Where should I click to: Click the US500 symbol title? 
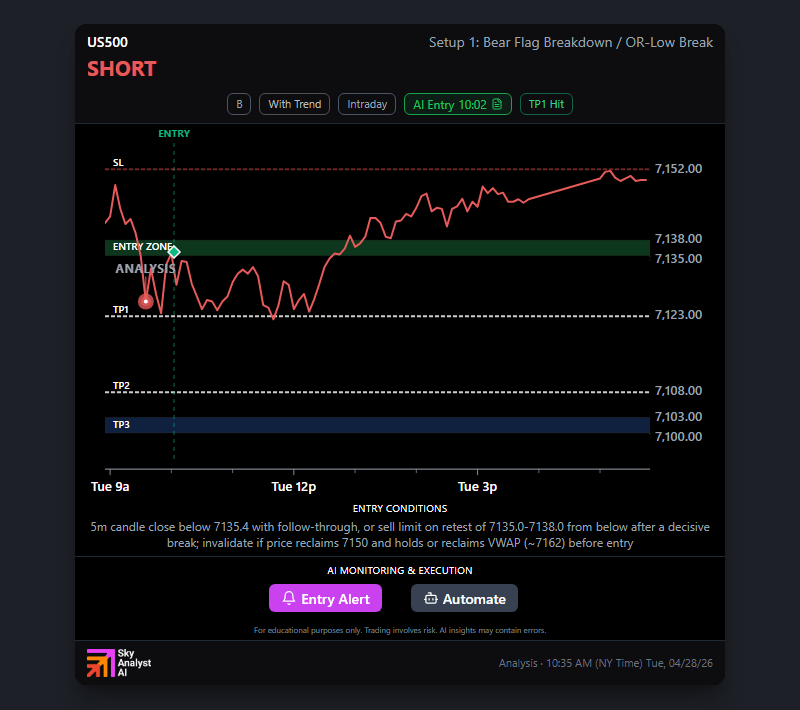(108, 42)
